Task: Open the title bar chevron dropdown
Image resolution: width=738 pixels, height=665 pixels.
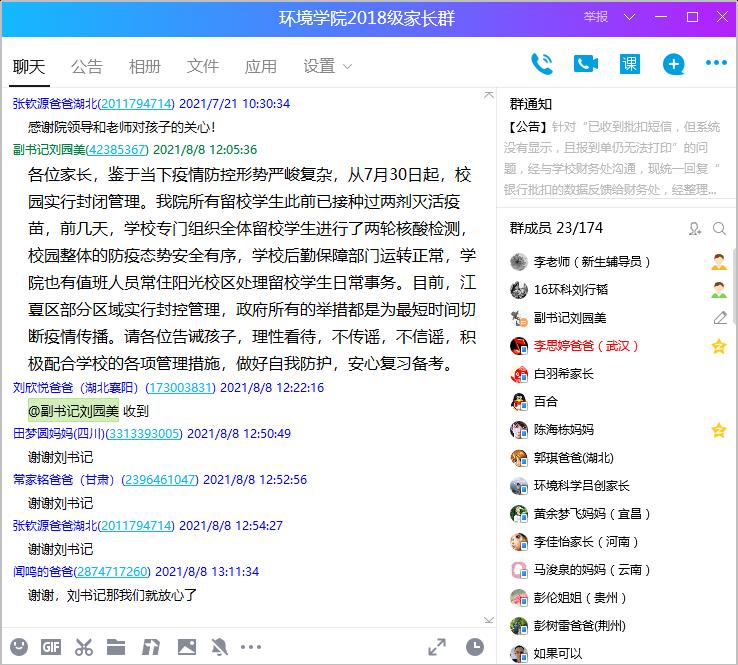Action: [628, 17]
